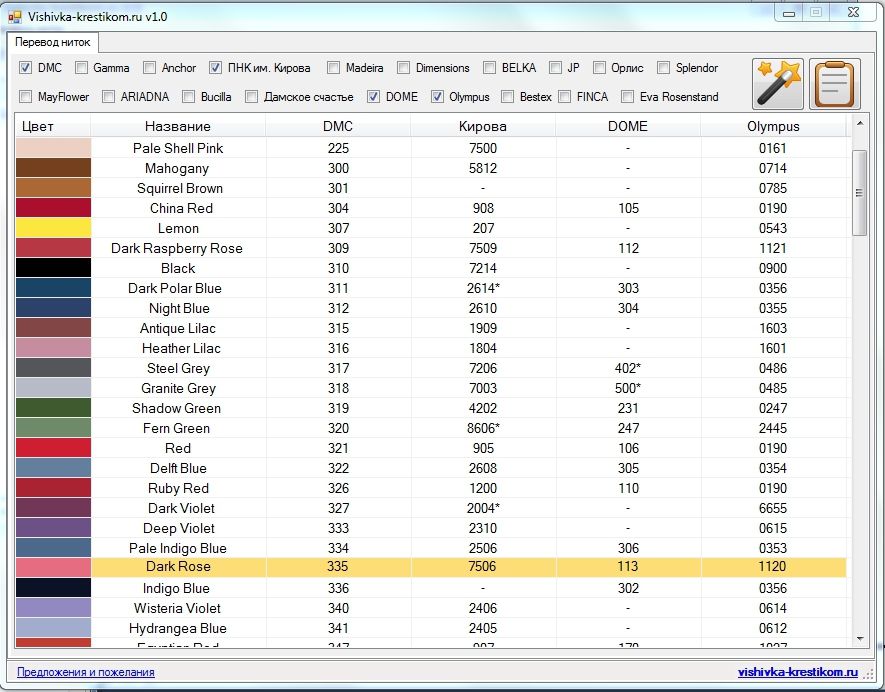Select the Antique Lilac row name
885x692 pixels.
click(x=178, y=328)
